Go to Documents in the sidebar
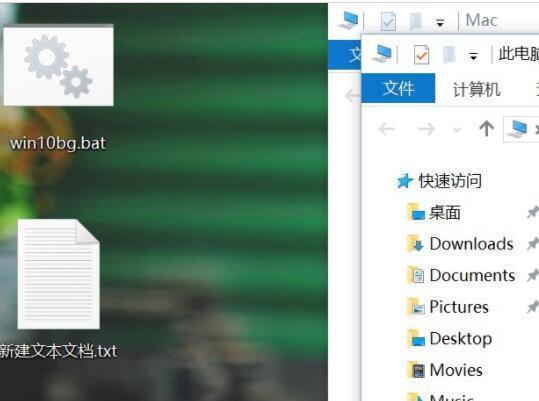The image size is (539, 401). pyautogui.click(x=472, y=276)
